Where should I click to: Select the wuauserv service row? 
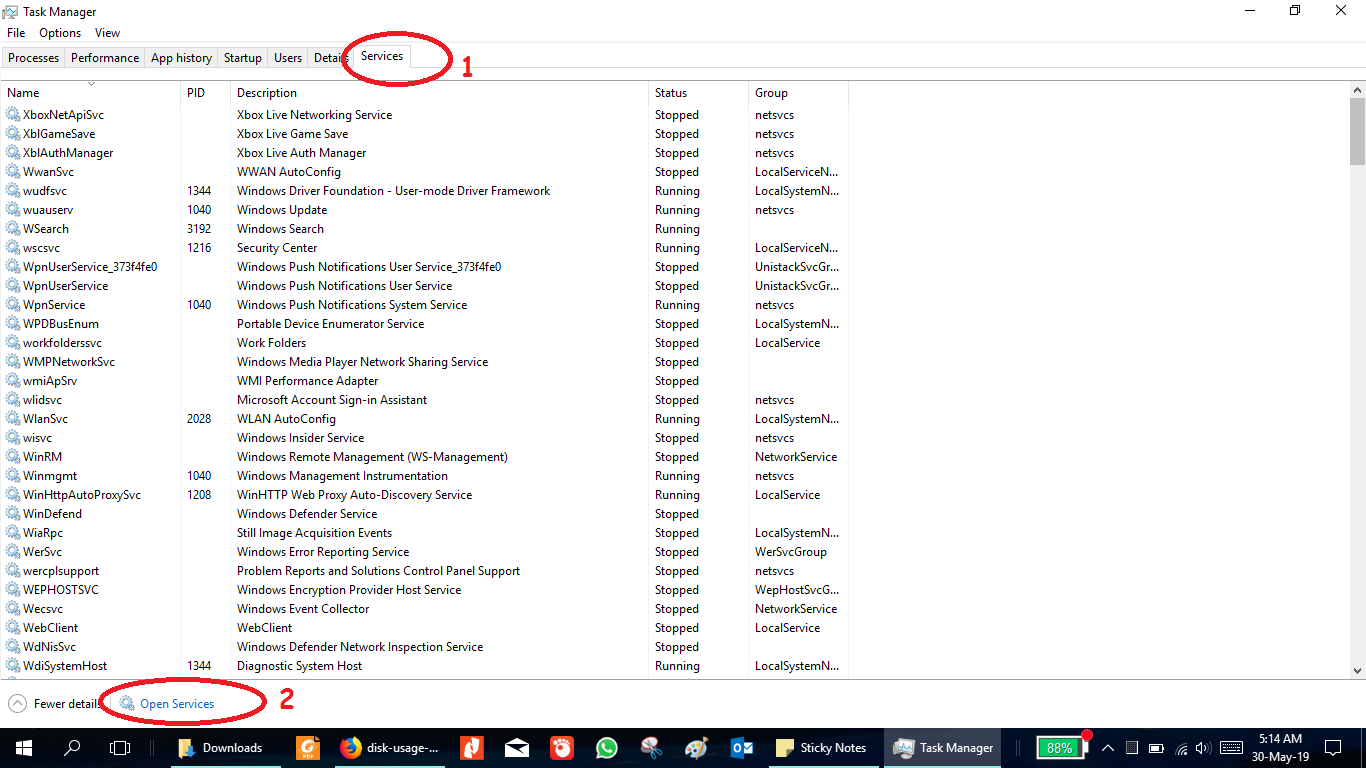424,210
